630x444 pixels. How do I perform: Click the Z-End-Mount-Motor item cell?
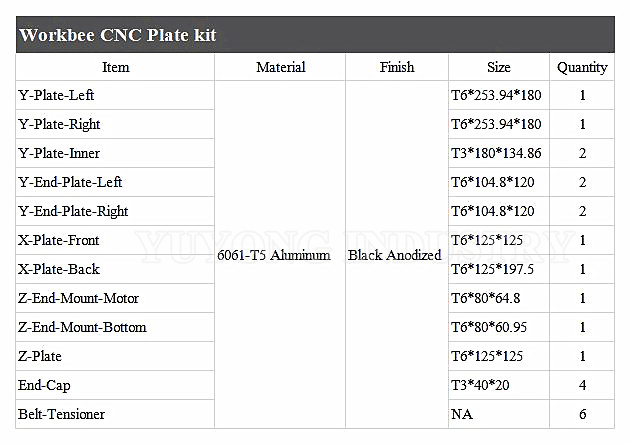tap(115, 298)
